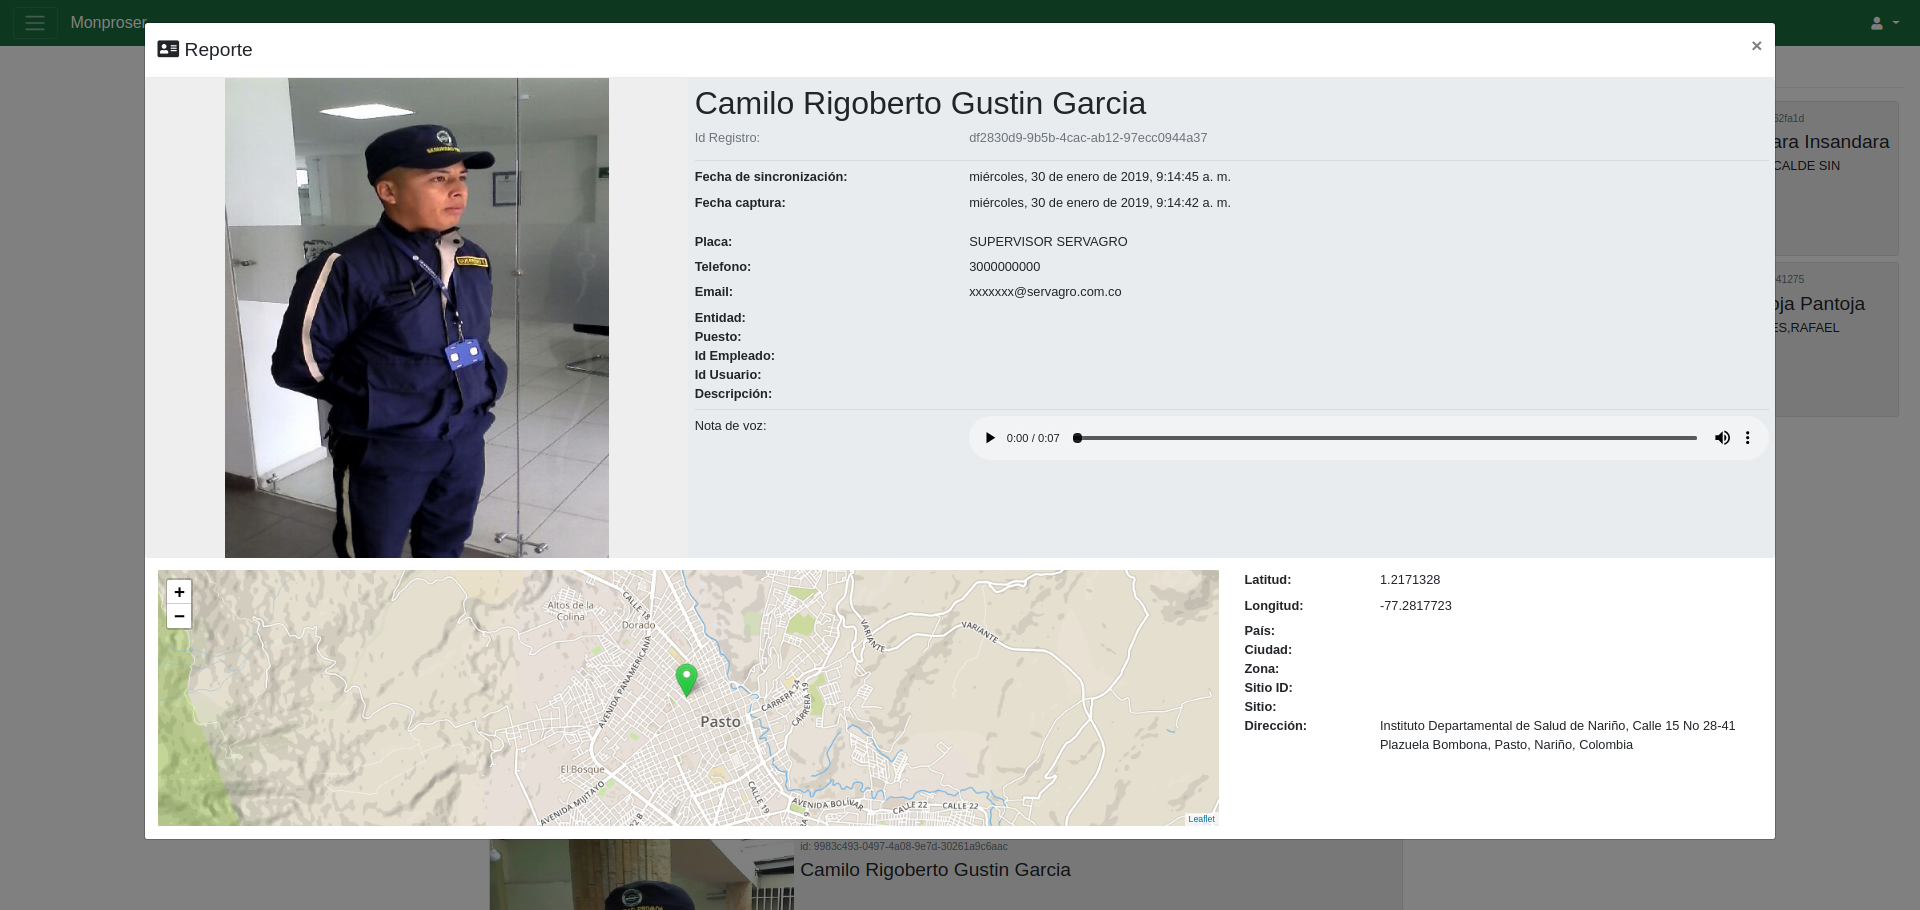The height and width of the screenshot is (910, 1920).
Task: Click the Dirección address text
Action: (1556, 735)
